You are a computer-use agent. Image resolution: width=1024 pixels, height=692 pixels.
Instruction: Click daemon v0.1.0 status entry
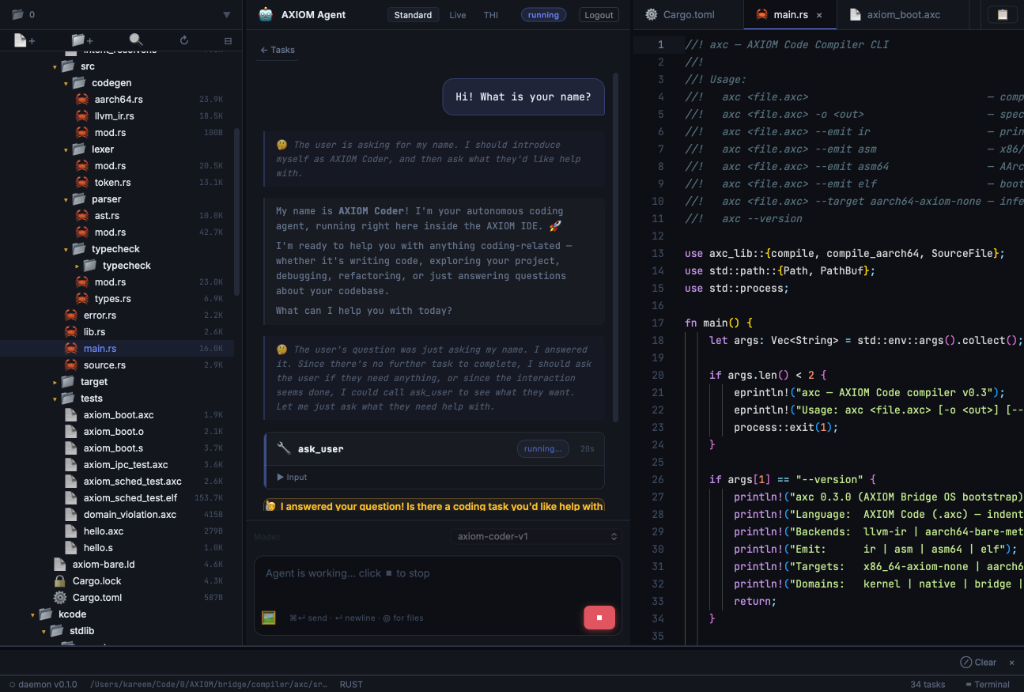[43, 684]
